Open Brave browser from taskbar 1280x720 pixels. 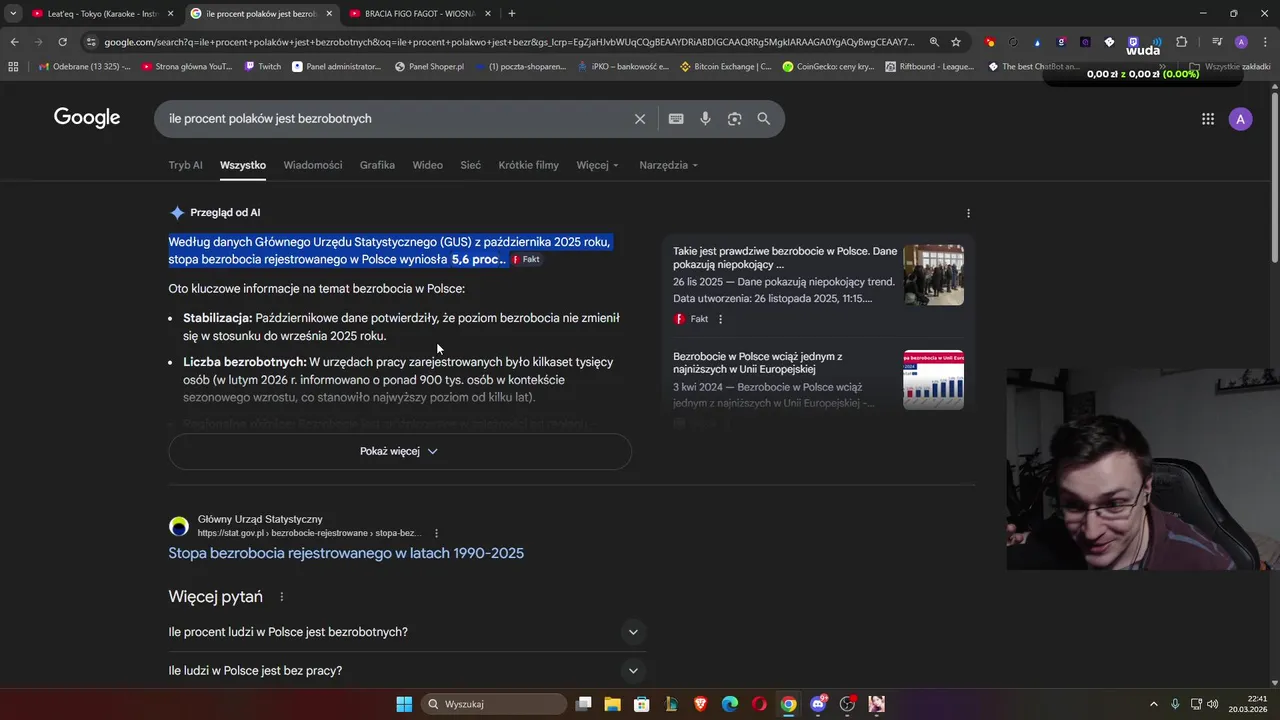tap(700, 704)
